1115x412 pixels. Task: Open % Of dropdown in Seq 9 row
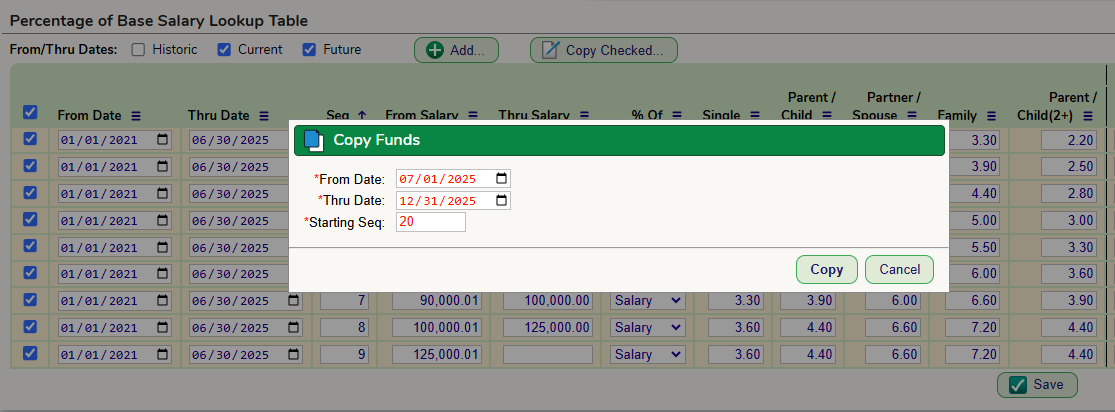coord(648,354)
